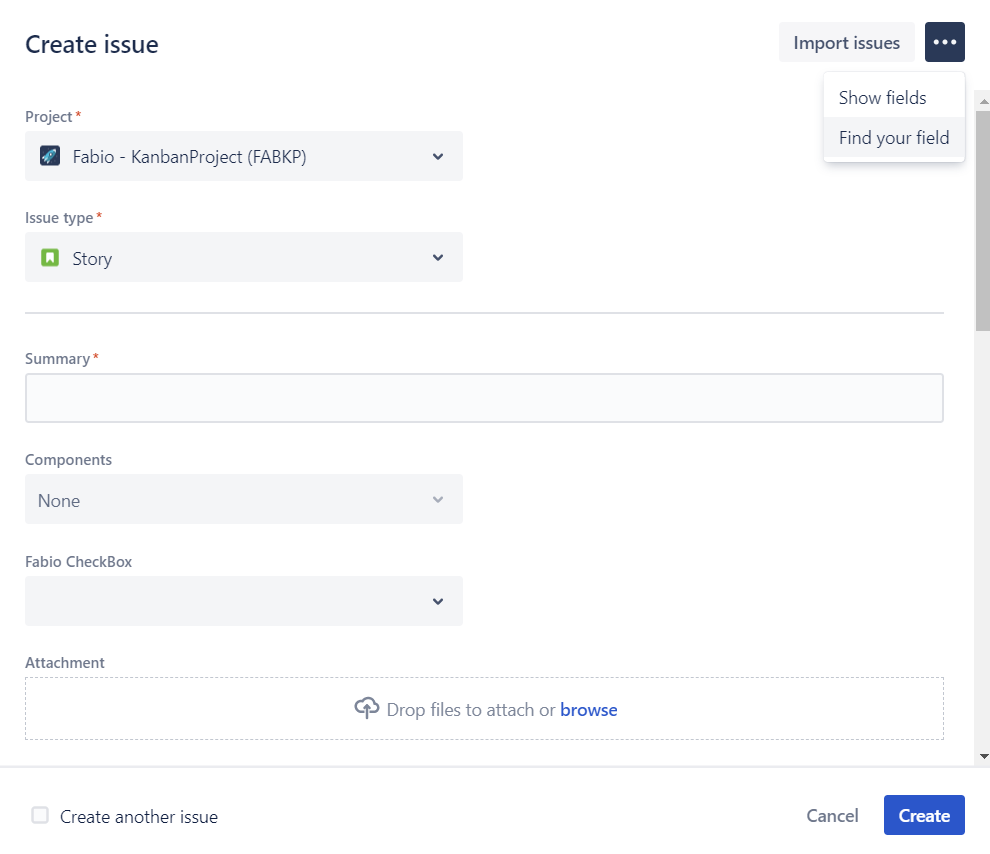Click the vertical scrollbar thumb
The image size is (990, 854).
click(x=983, y=220)
